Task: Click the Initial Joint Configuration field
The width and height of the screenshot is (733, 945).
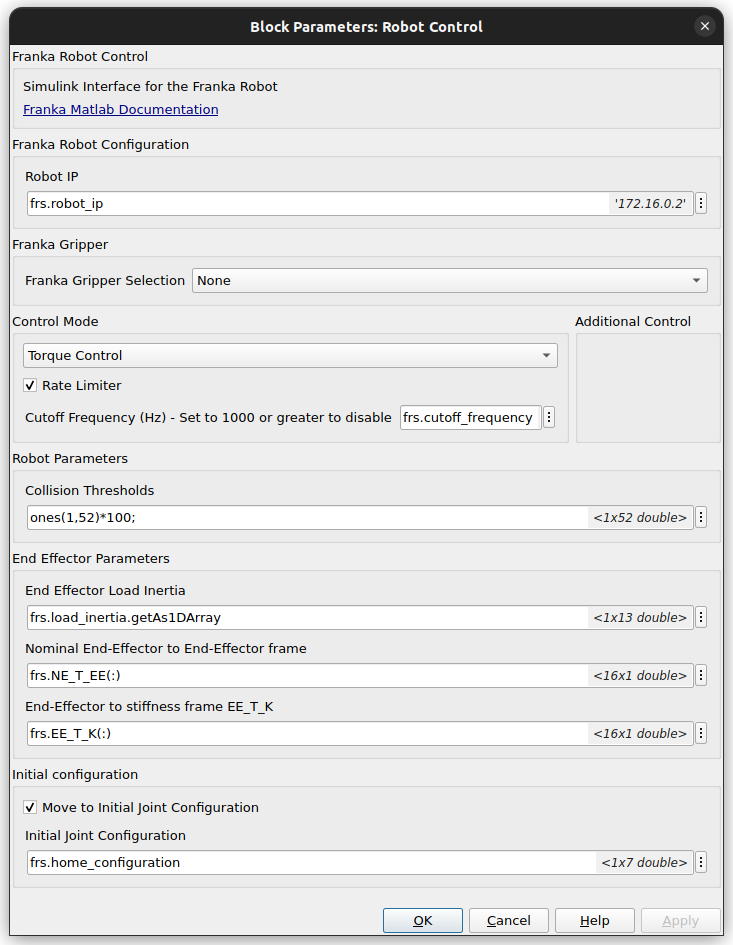Action: coord(310,862)
